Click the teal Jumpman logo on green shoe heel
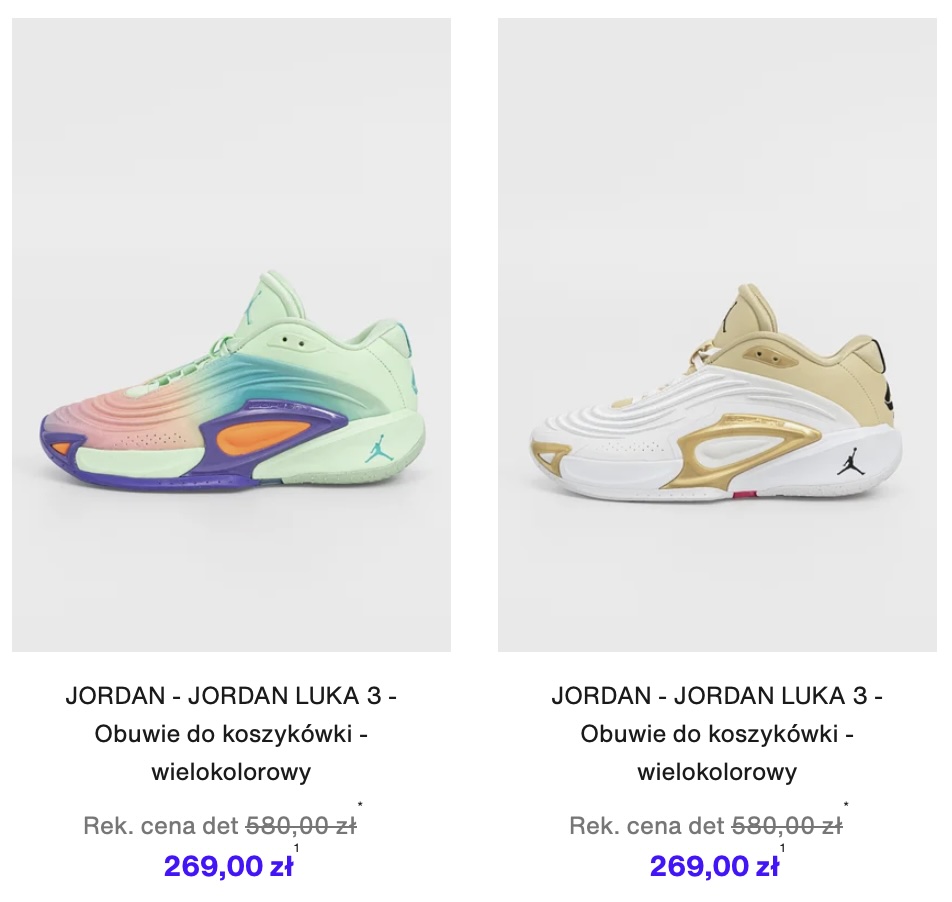This screenshot has height=902, width=952. click(376, 451)
